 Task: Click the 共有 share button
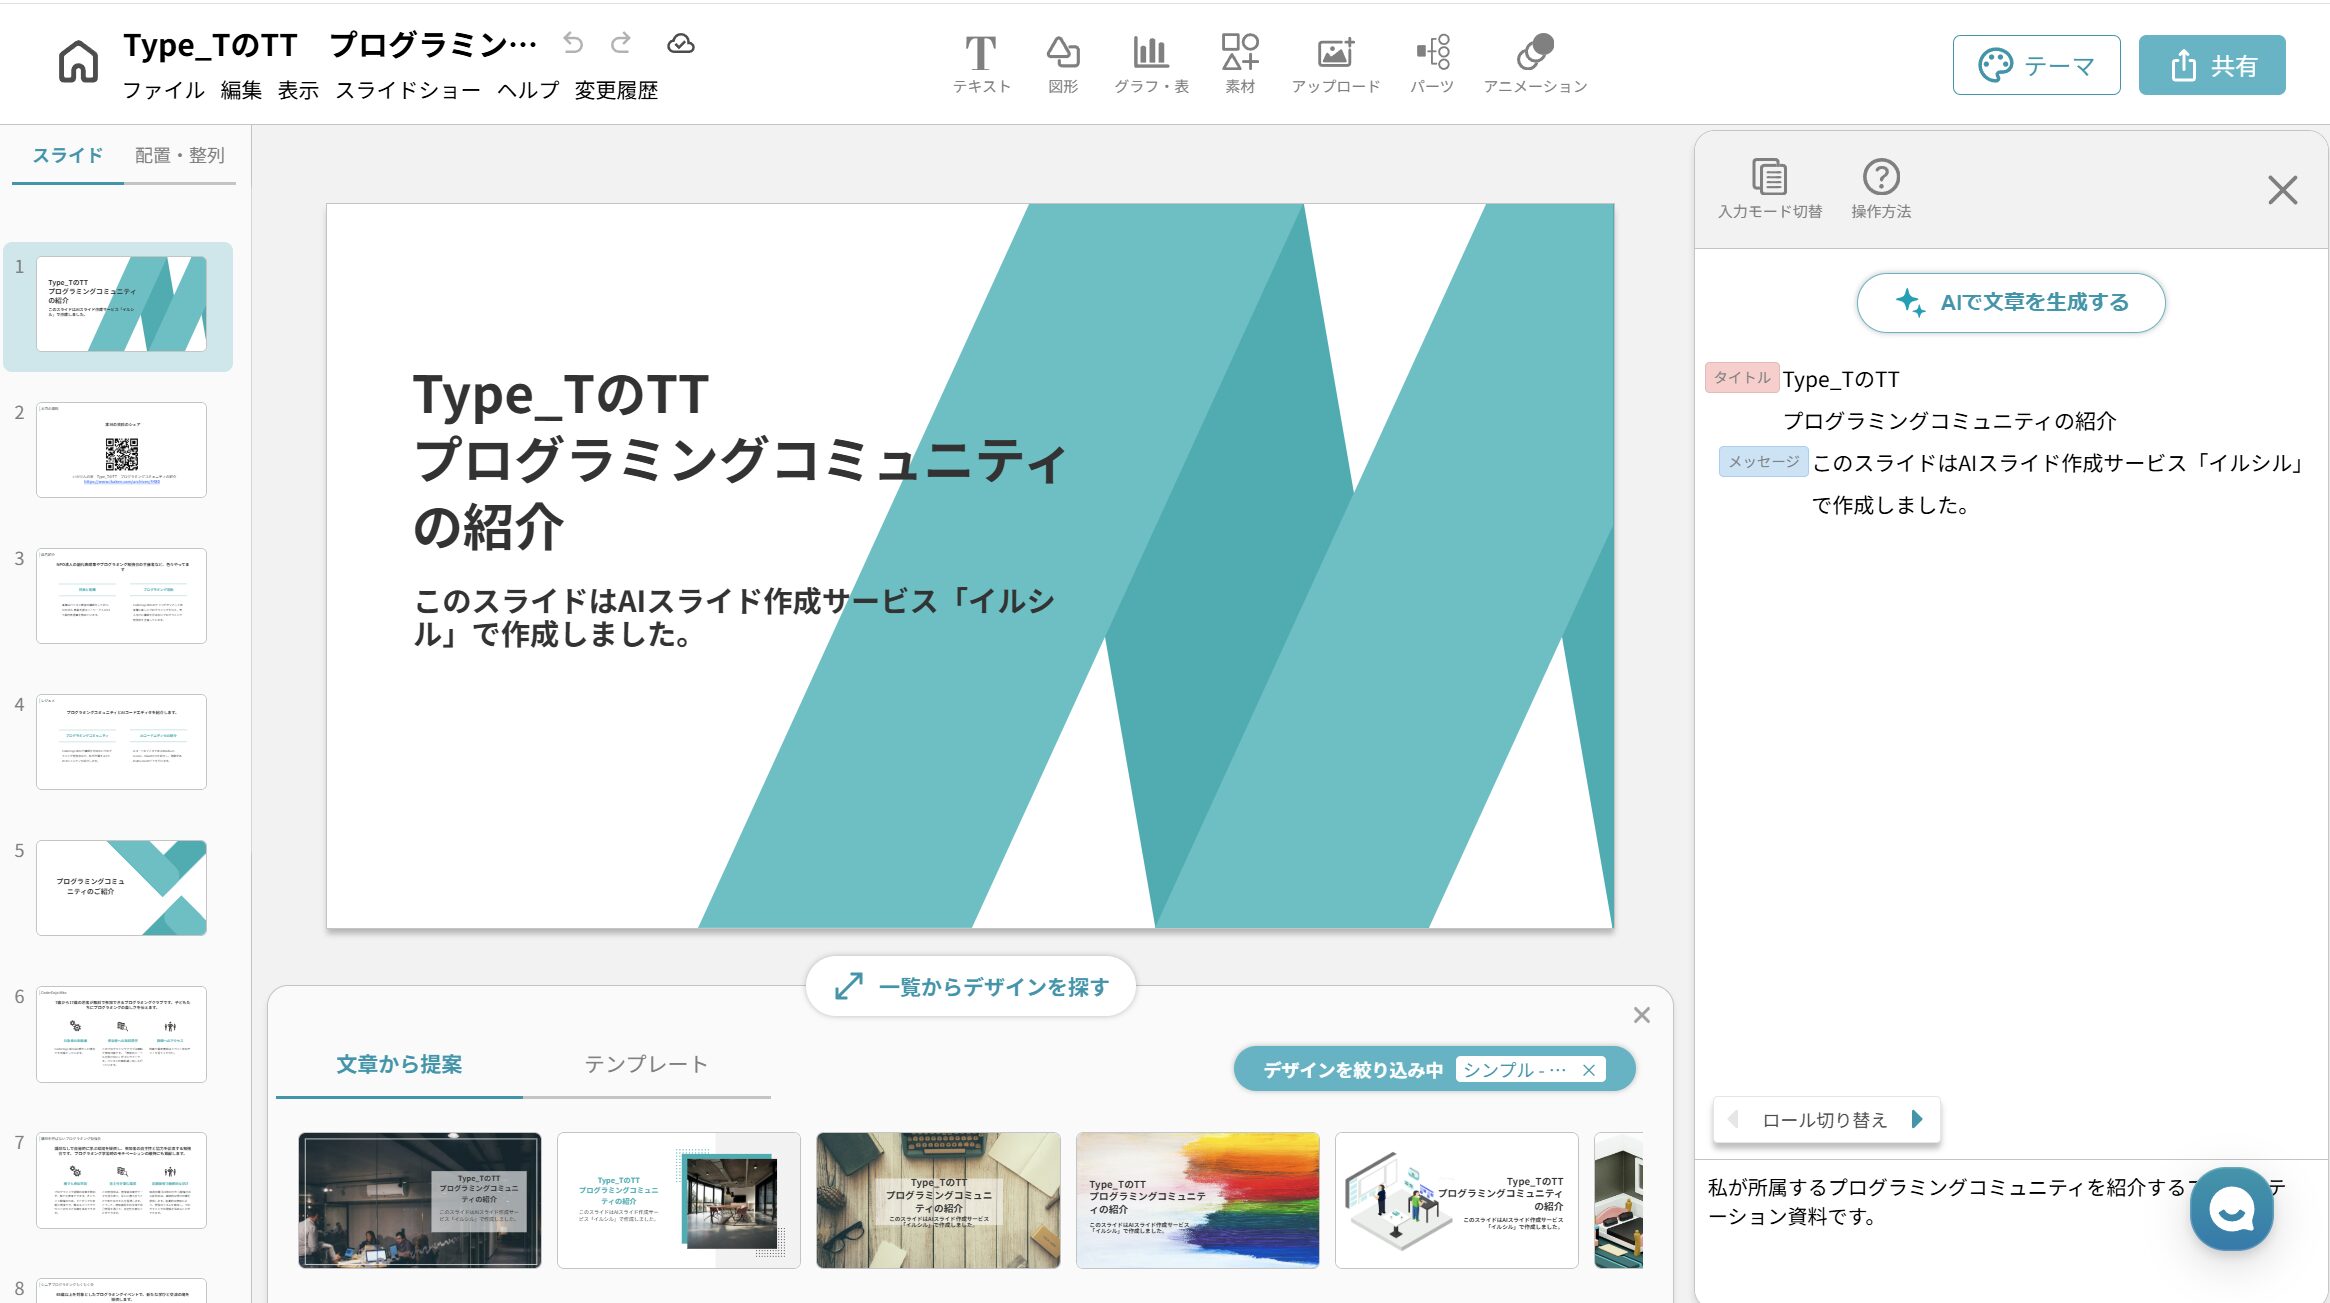coord(2212,66)
